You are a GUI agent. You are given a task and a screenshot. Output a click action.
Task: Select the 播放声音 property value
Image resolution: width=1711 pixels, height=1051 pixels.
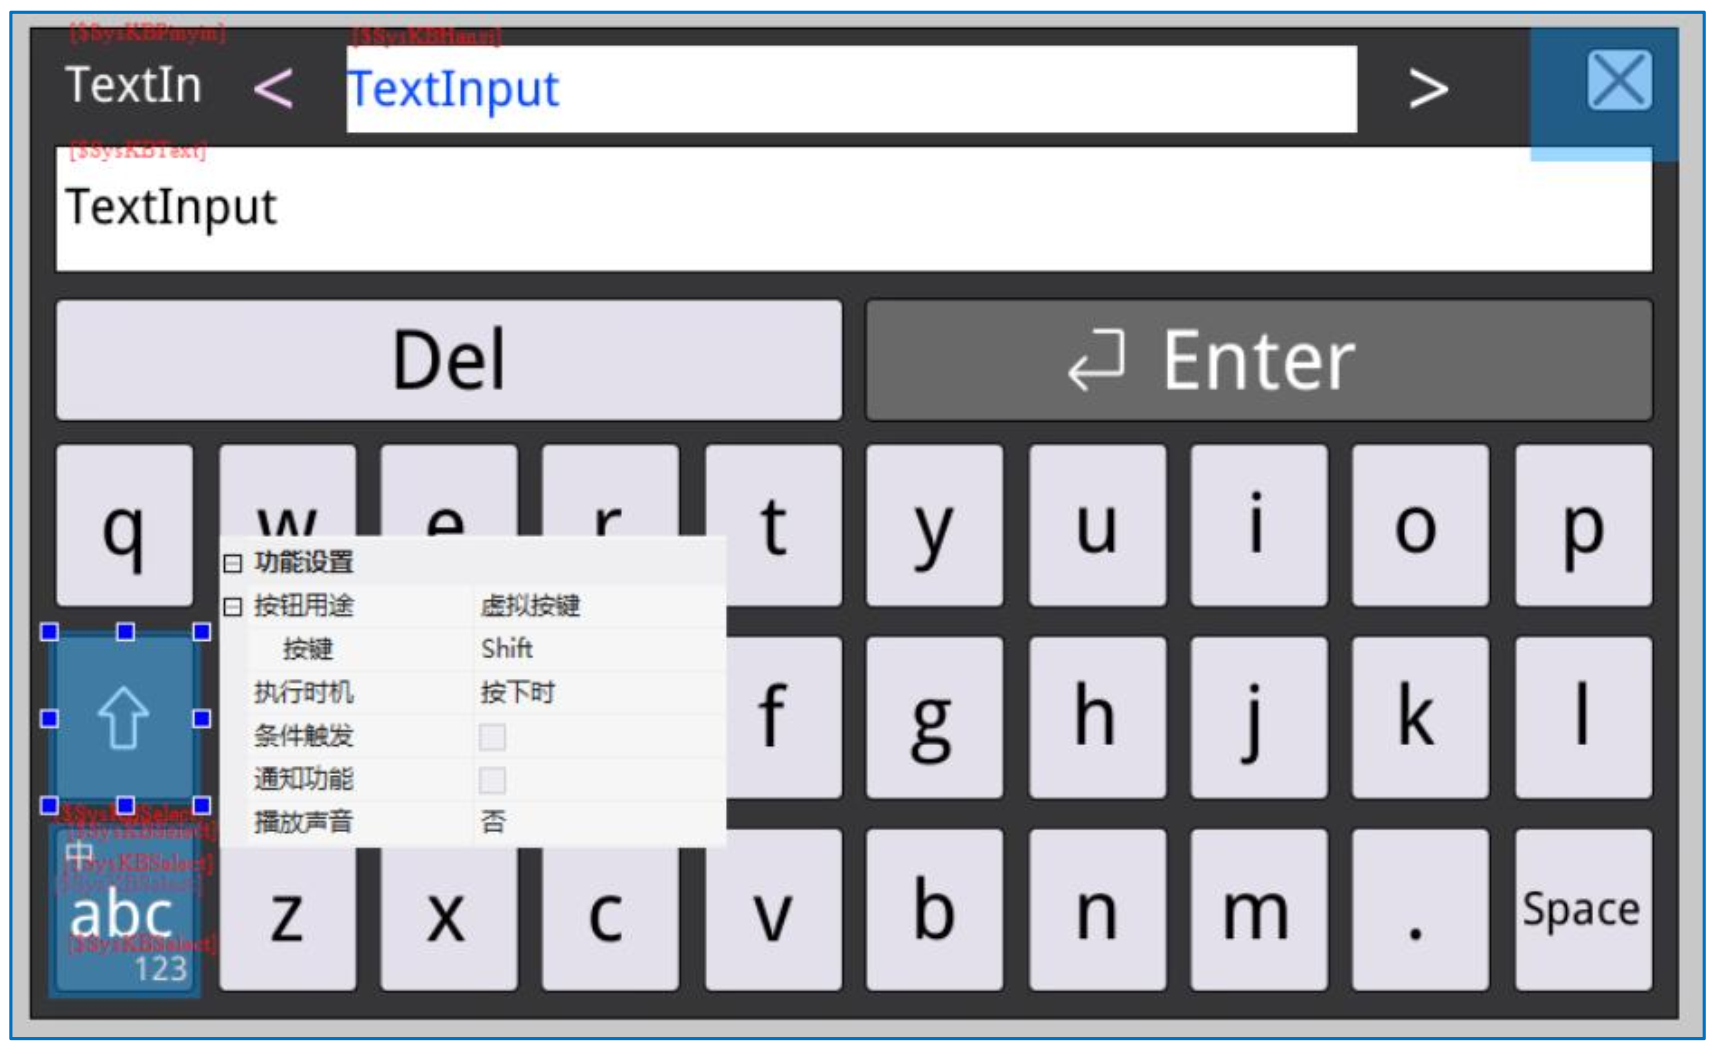coord(597,822)
